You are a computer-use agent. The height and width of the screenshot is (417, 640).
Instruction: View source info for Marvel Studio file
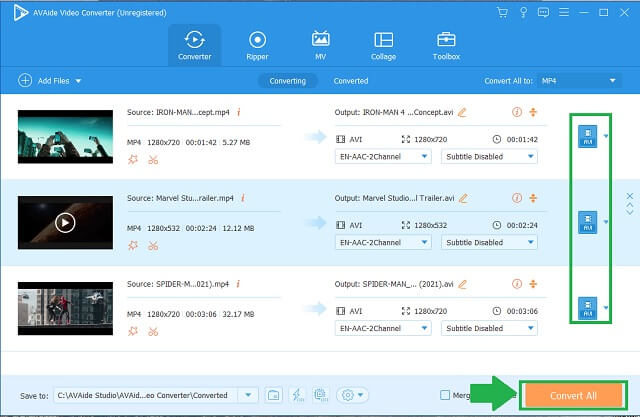[243, 198]
